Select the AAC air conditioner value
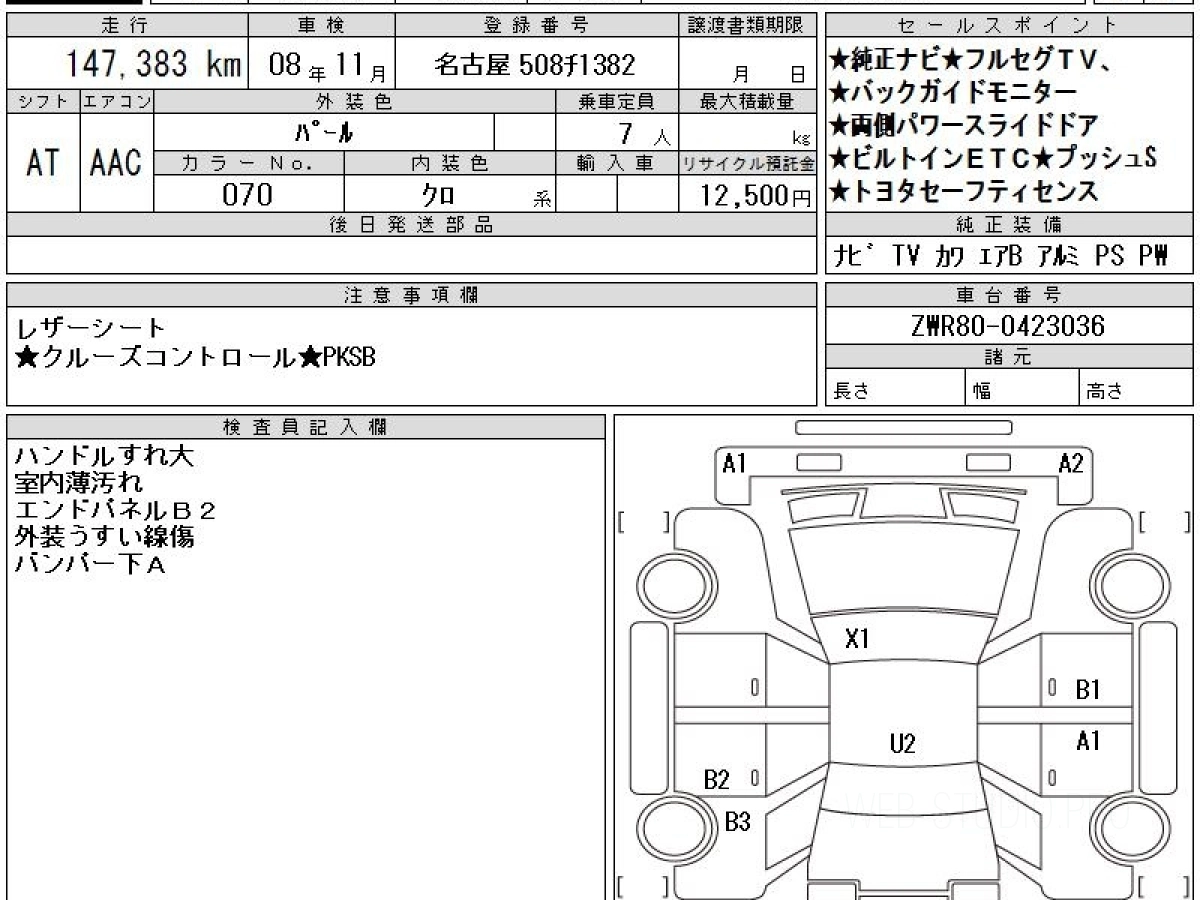1200x900 pixels. pyautogui.click(x=116, y=163)
